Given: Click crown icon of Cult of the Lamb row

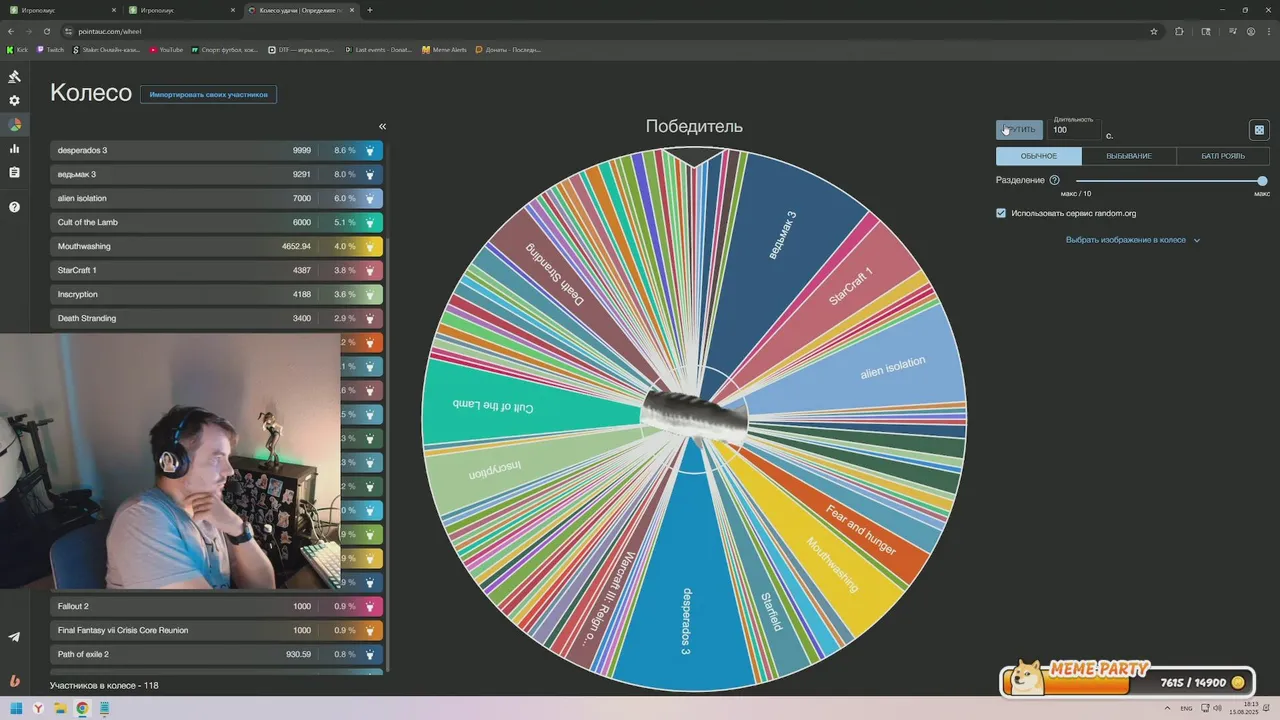Looking at the screenshot, I should coord(370,222).
